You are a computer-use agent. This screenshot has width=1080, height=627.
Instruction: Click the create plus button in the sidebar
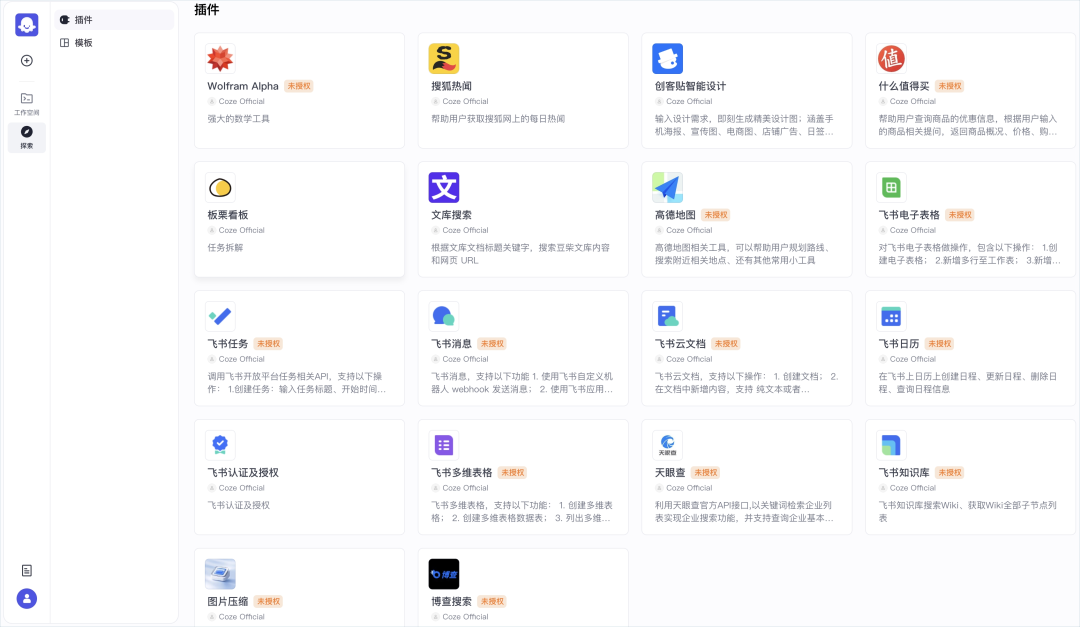point(26,60)
